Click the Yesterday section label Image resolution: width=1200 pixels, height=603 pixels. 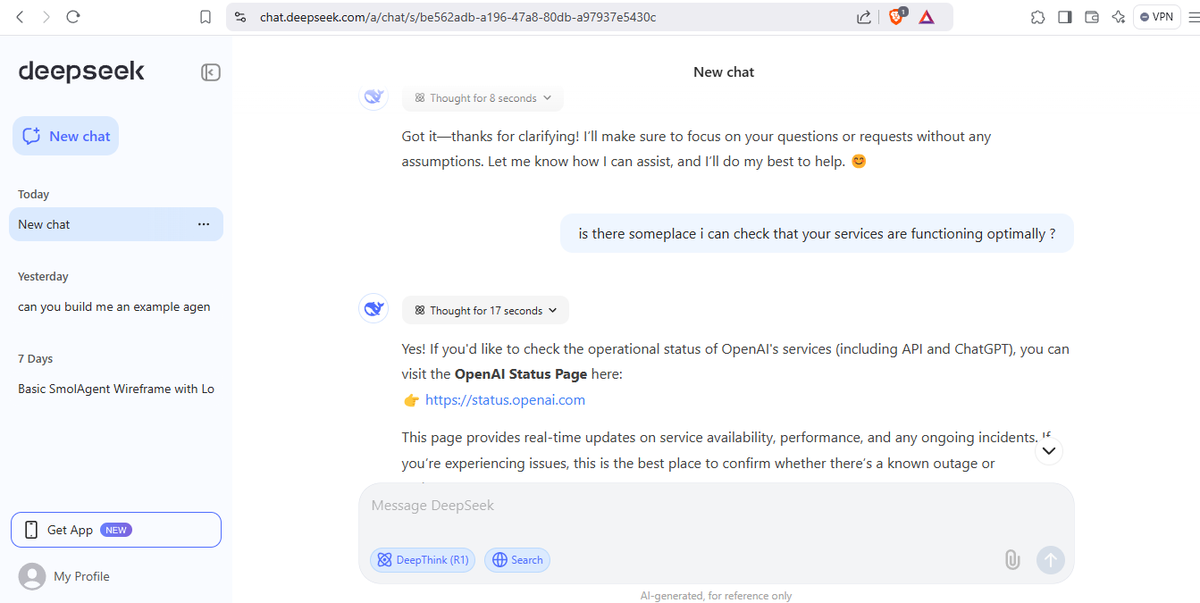[43, 276]
